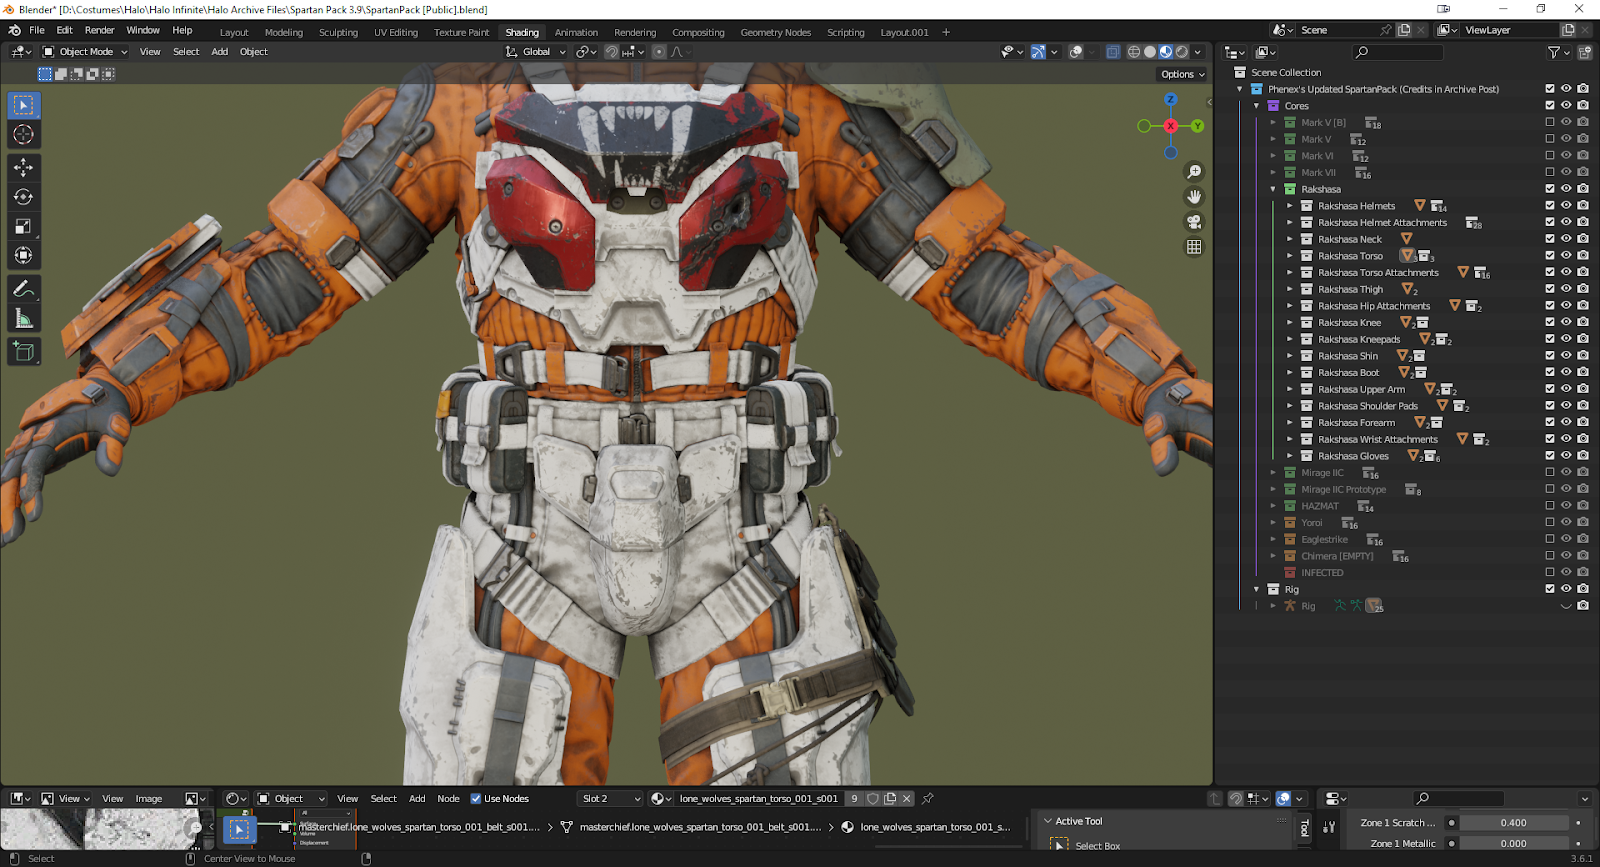
Task: Switch to solid viewport shading
Action: (1150, 52)
